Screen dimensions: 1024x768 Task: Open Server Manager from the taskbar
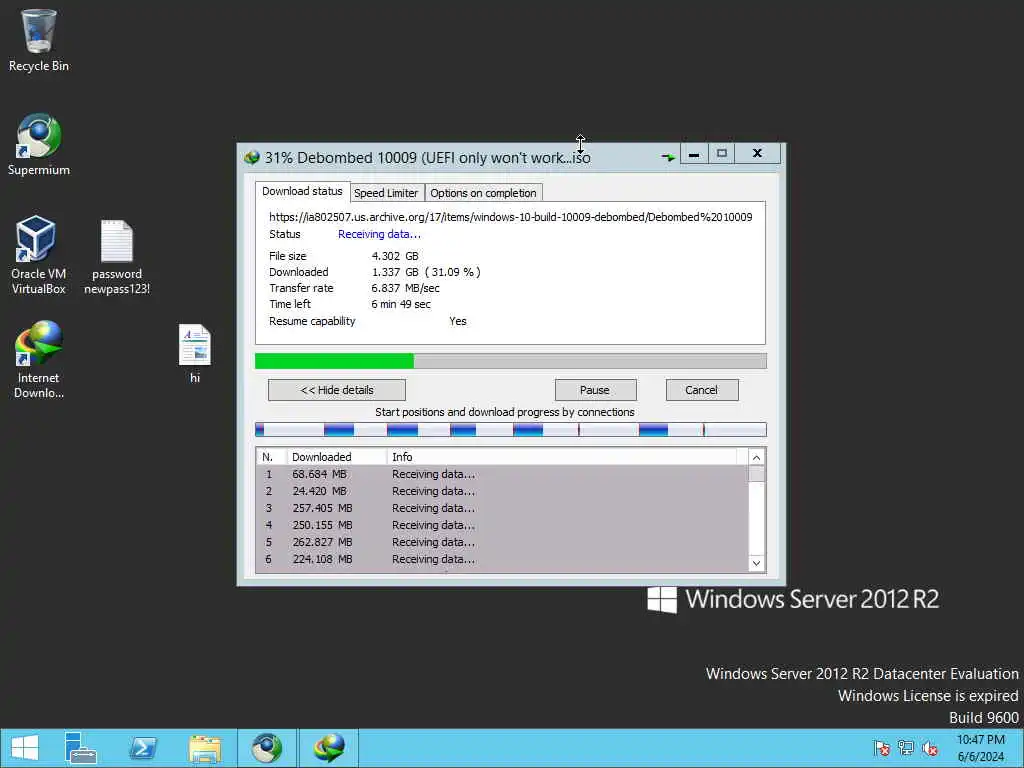(x=80, y=748)
